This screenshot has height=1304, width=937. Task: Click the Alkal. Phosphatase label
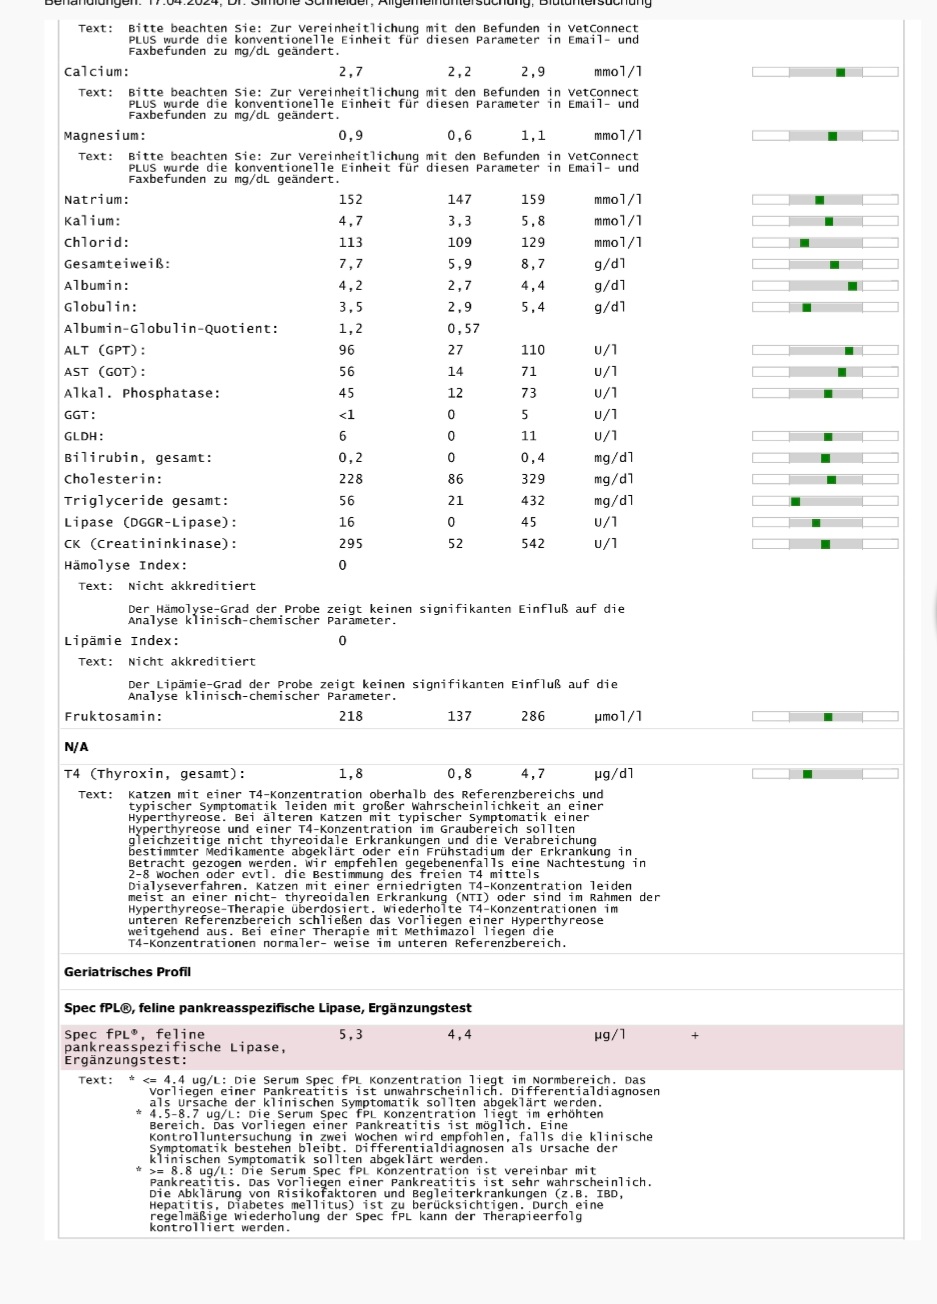point(143,393)
